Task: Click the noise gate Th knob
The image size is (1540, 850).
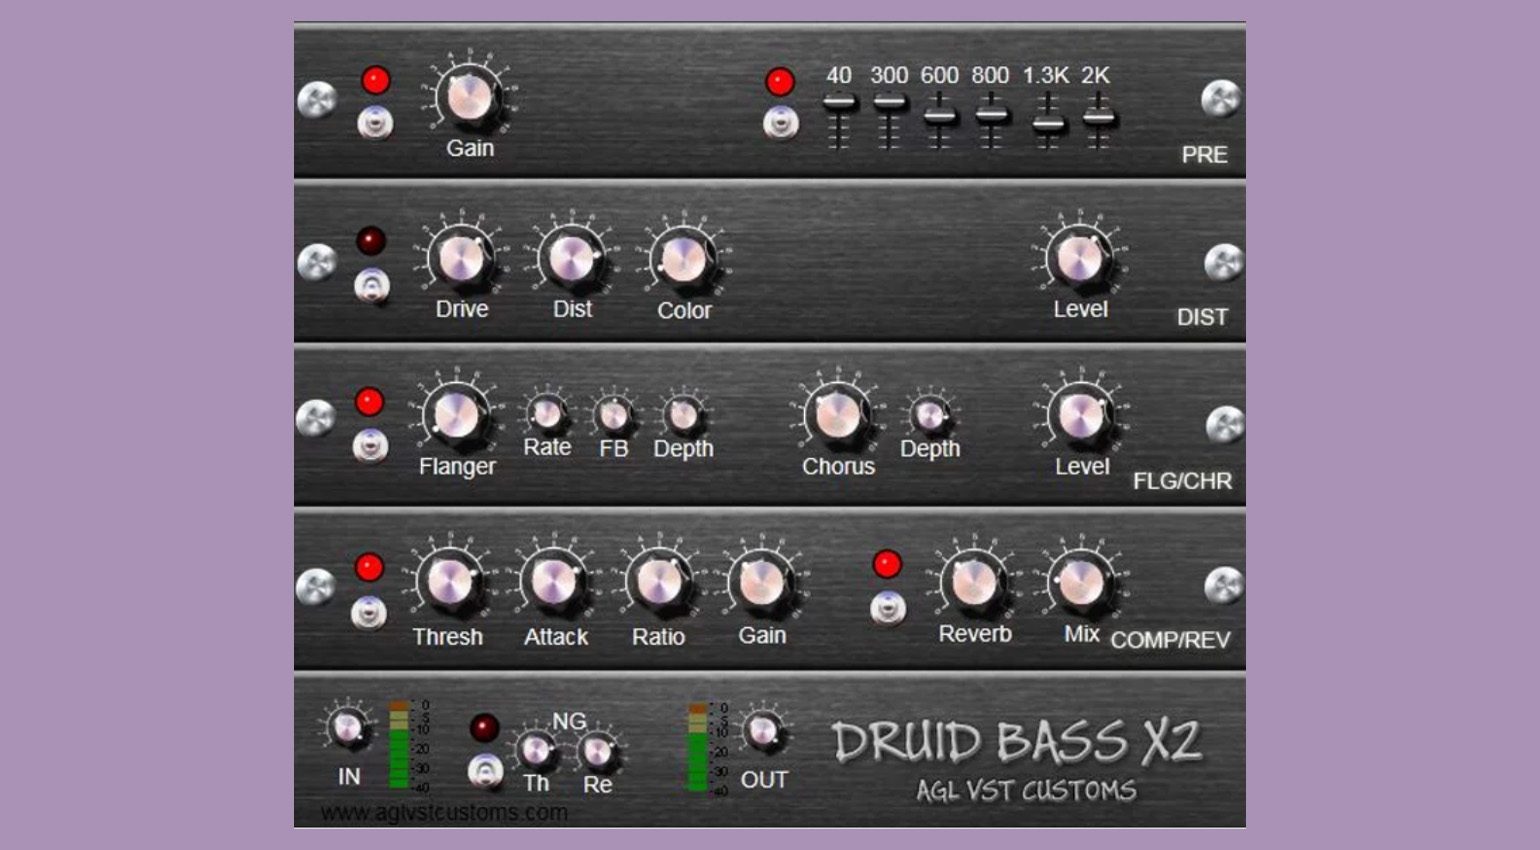Action: pos(536,750)
